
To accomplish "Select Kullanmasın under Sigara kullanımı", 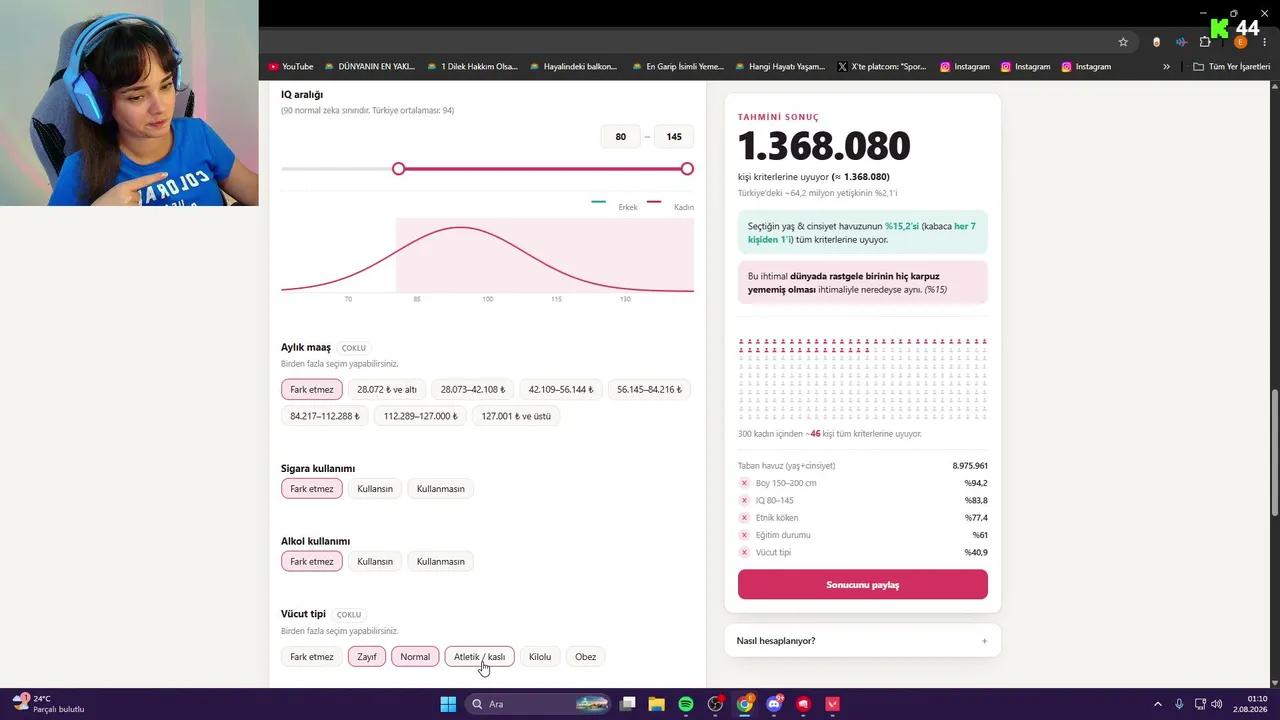I will coord(441,489).
